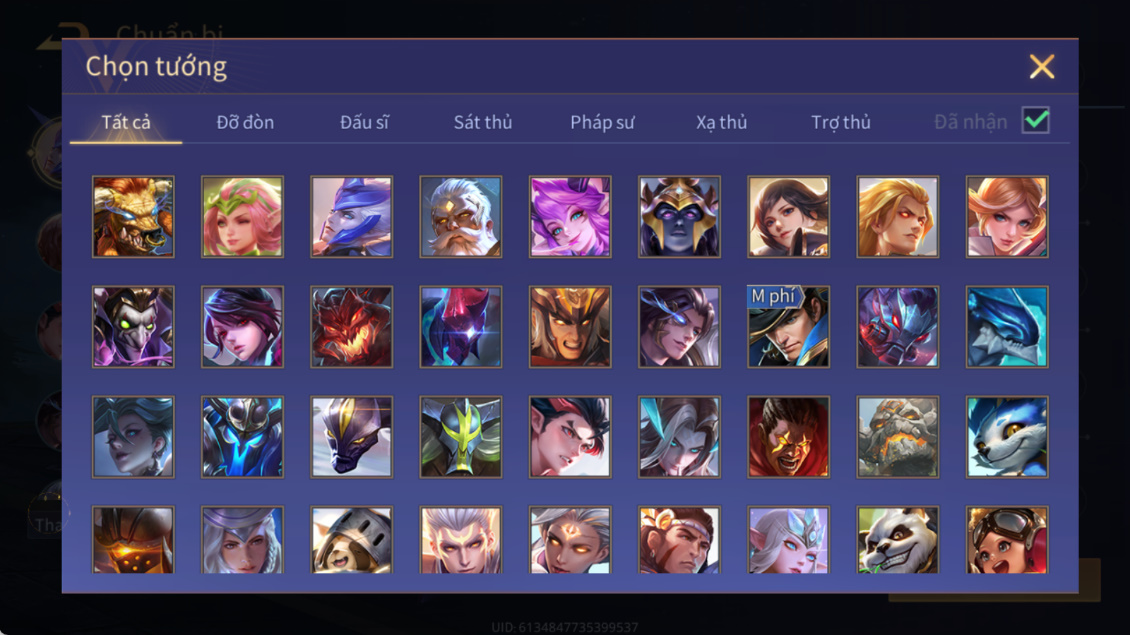Switch to the Đỡ đòn tab
1130x635 pixels.
tap(245, 123)
